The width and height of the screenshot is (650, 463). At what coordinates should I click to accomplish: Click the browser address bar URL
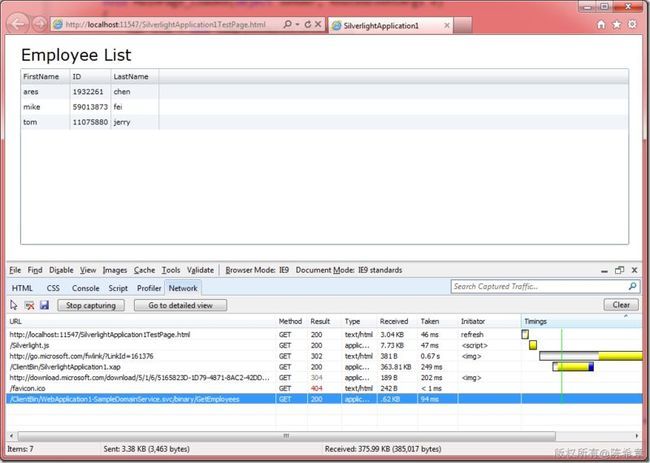[x=166, y=24]
